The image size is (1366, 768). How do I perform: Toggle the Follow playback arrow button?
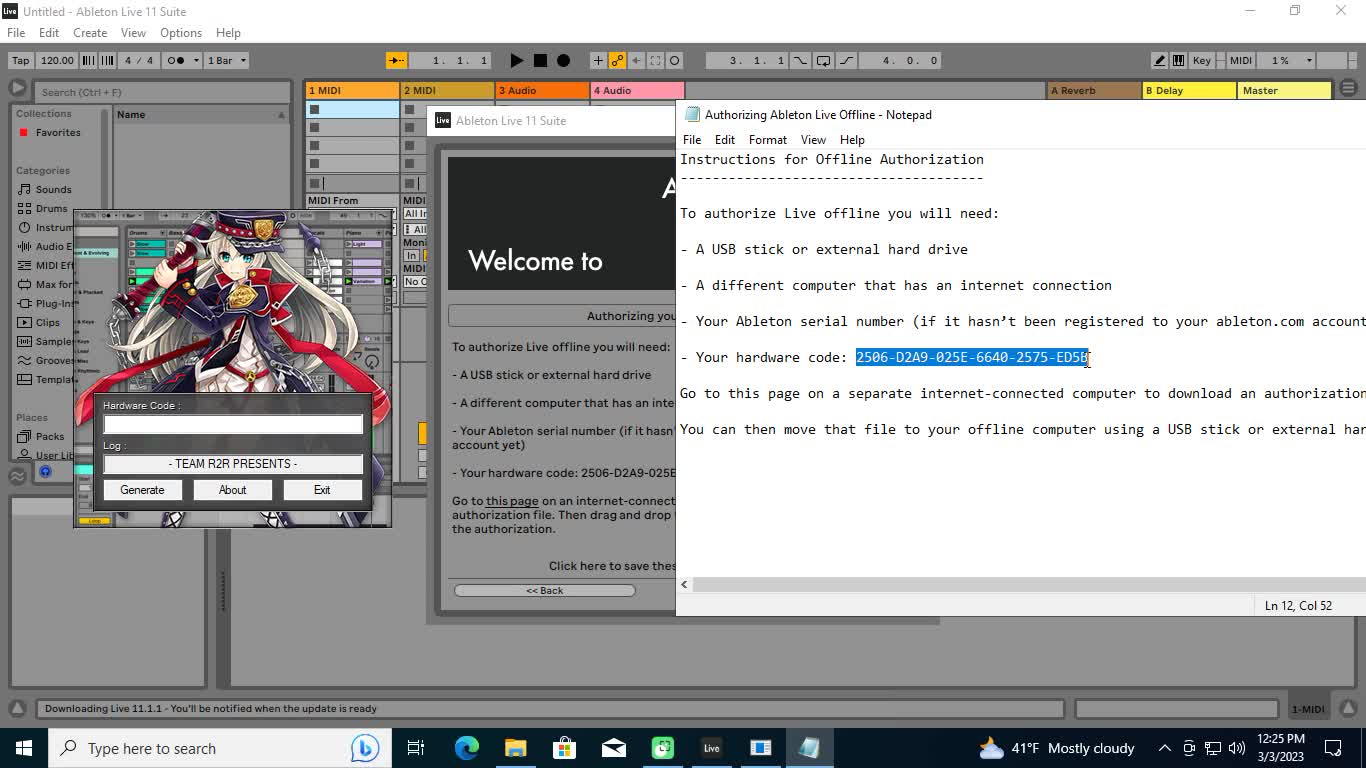tap(397, 60)
